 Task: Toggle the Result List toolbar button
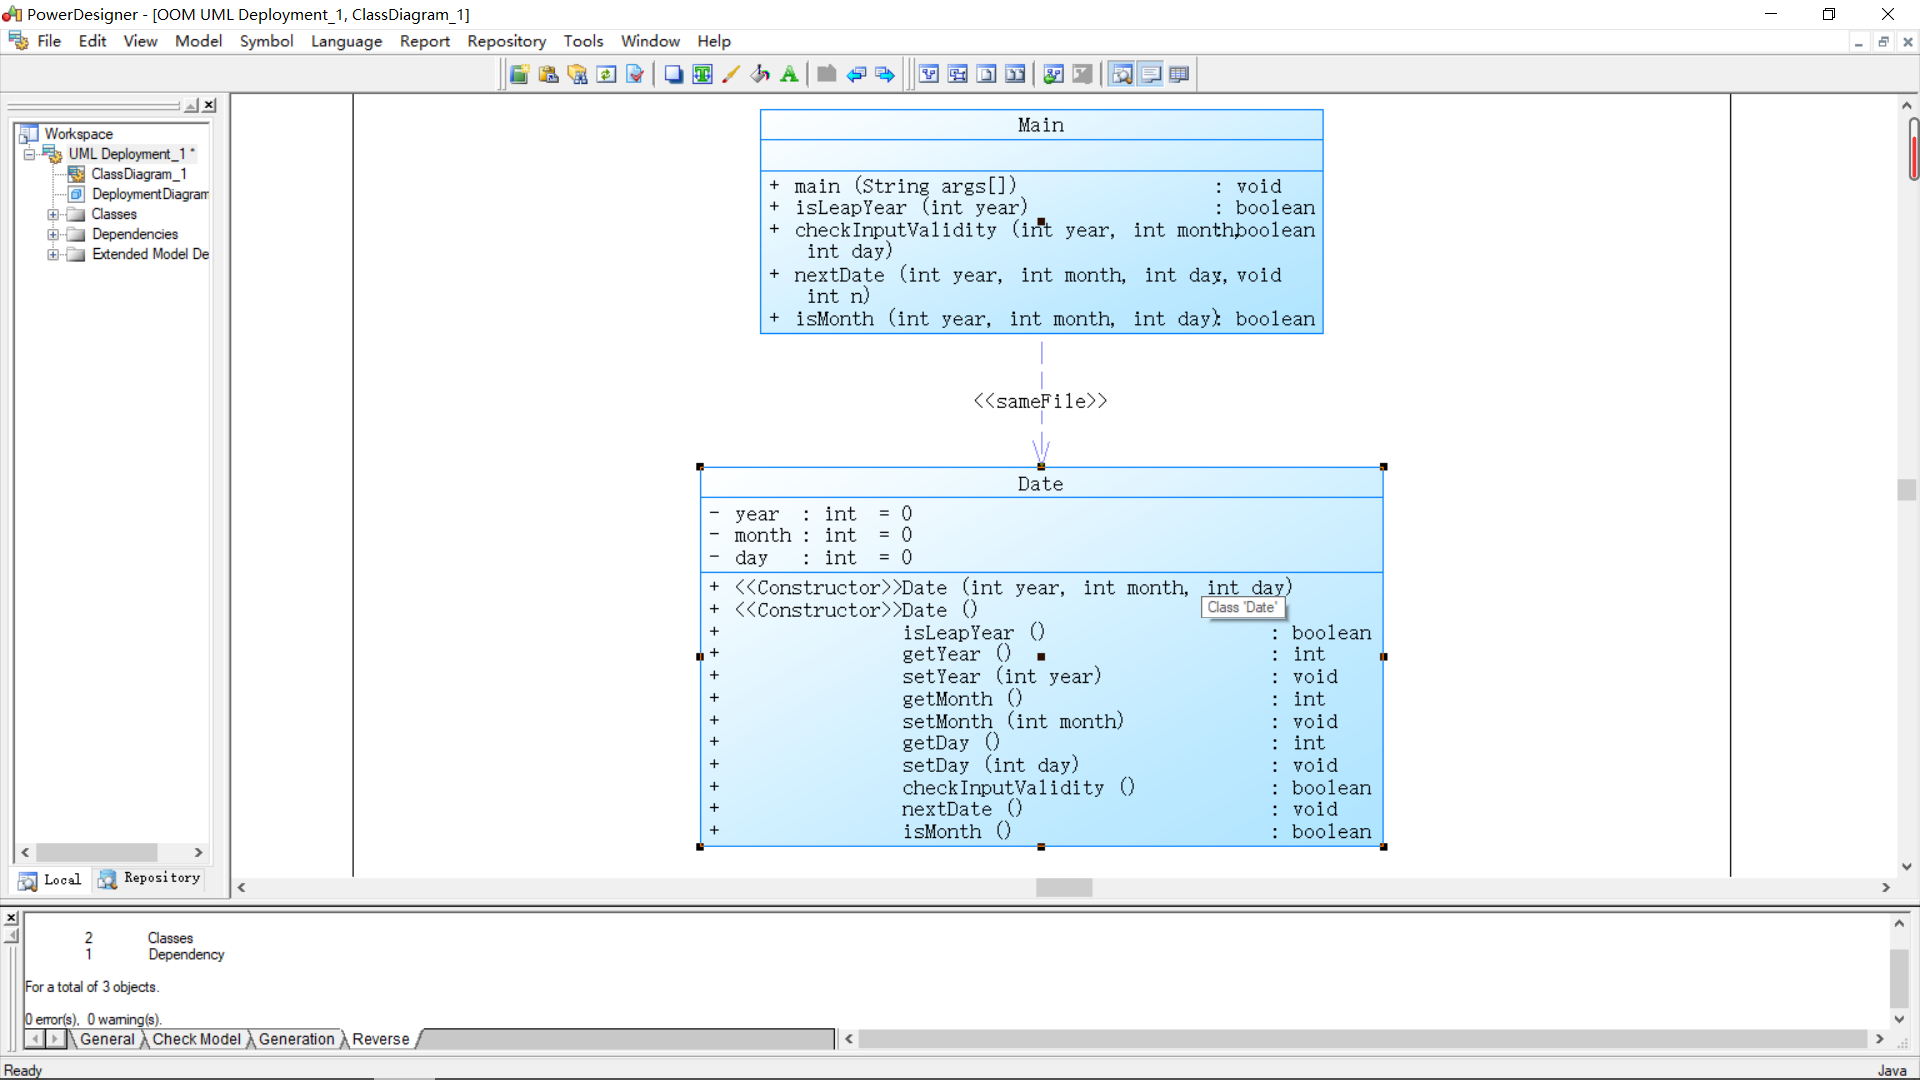click(1180, 74)
